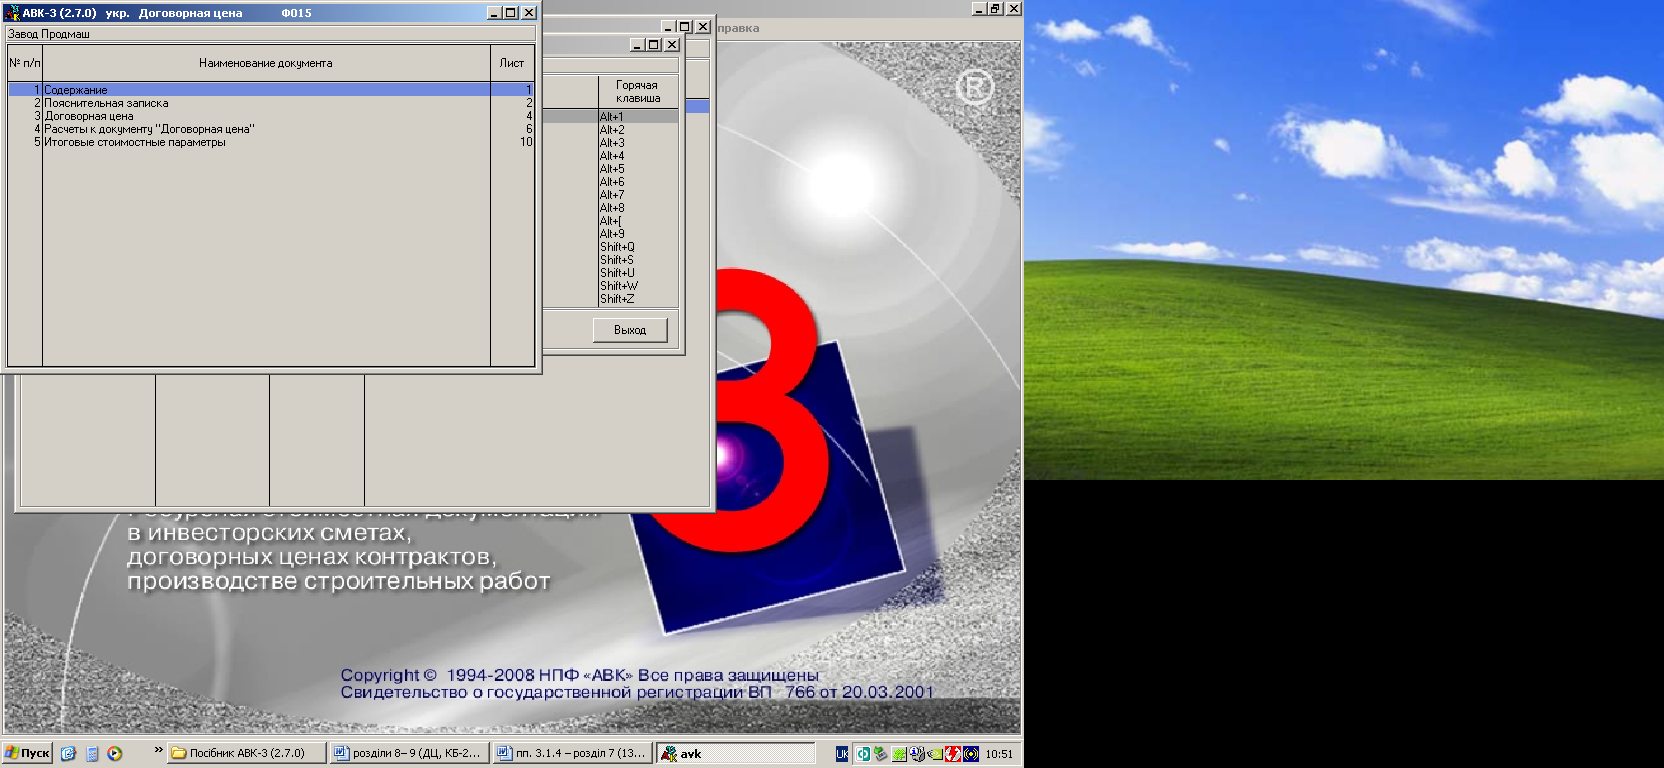The image size is (1664, 768).
Task: Select the 'Содержание' row
Action: click(270, 90)
